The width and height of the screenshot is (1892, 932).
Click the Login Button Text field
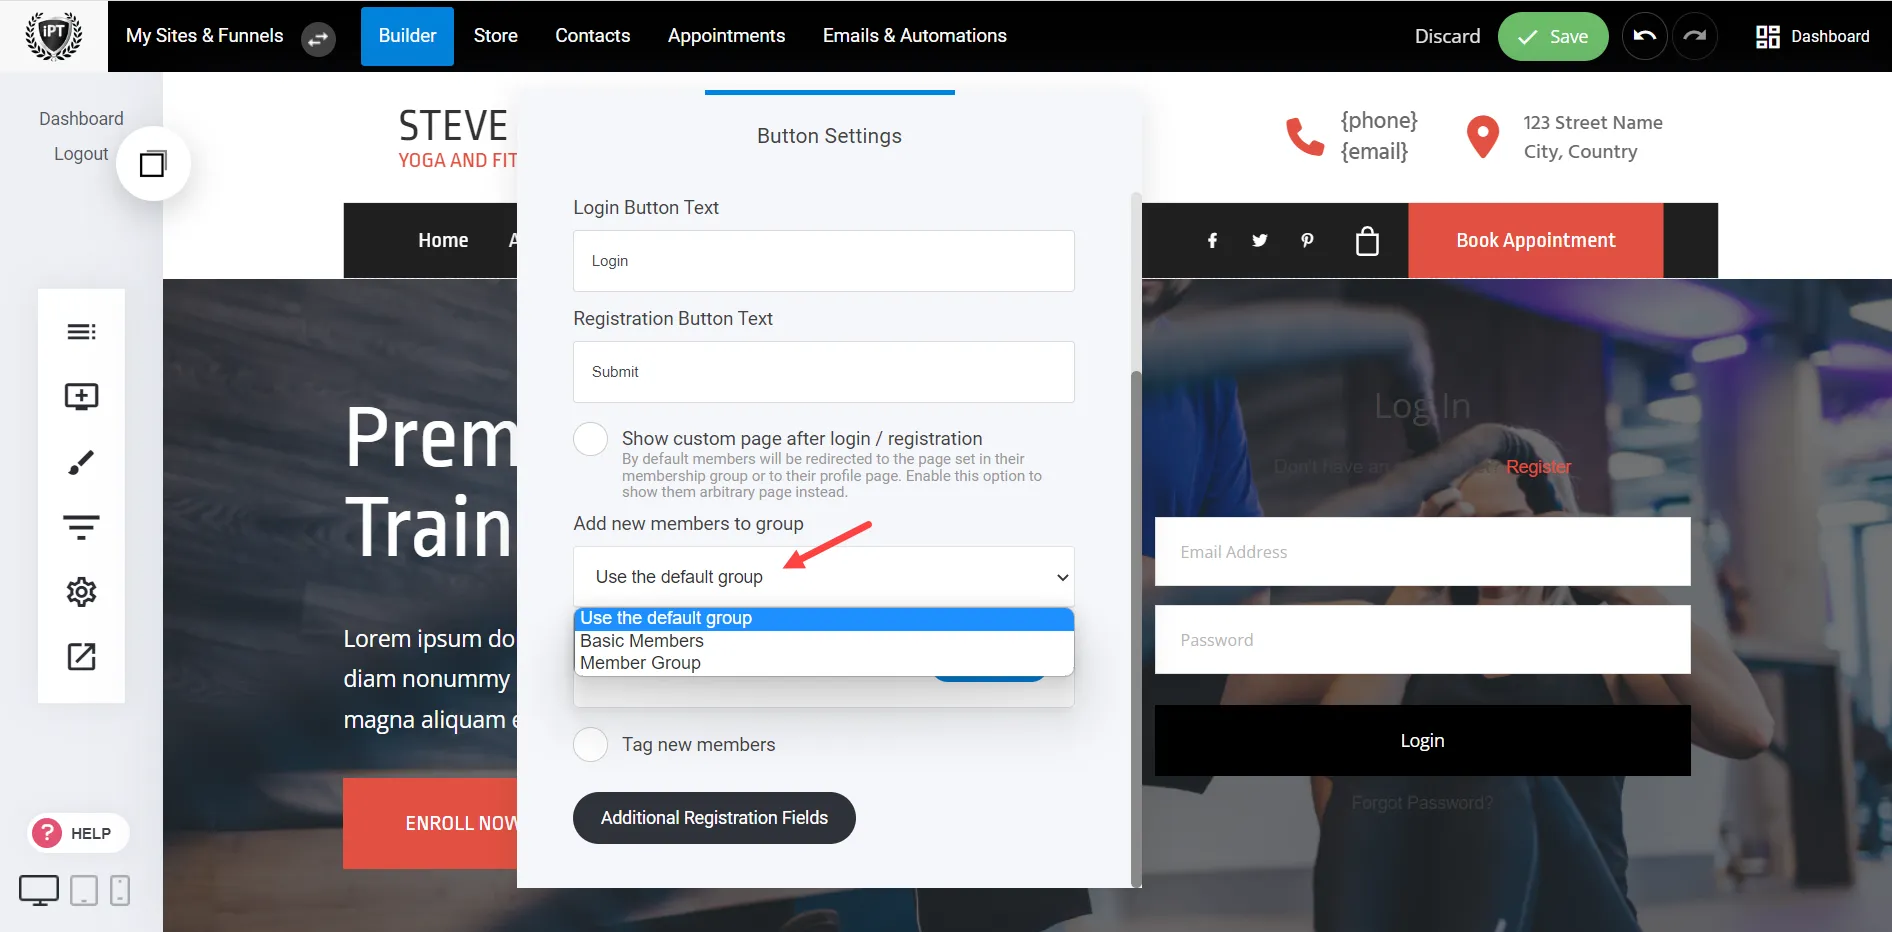coord(823,261)
